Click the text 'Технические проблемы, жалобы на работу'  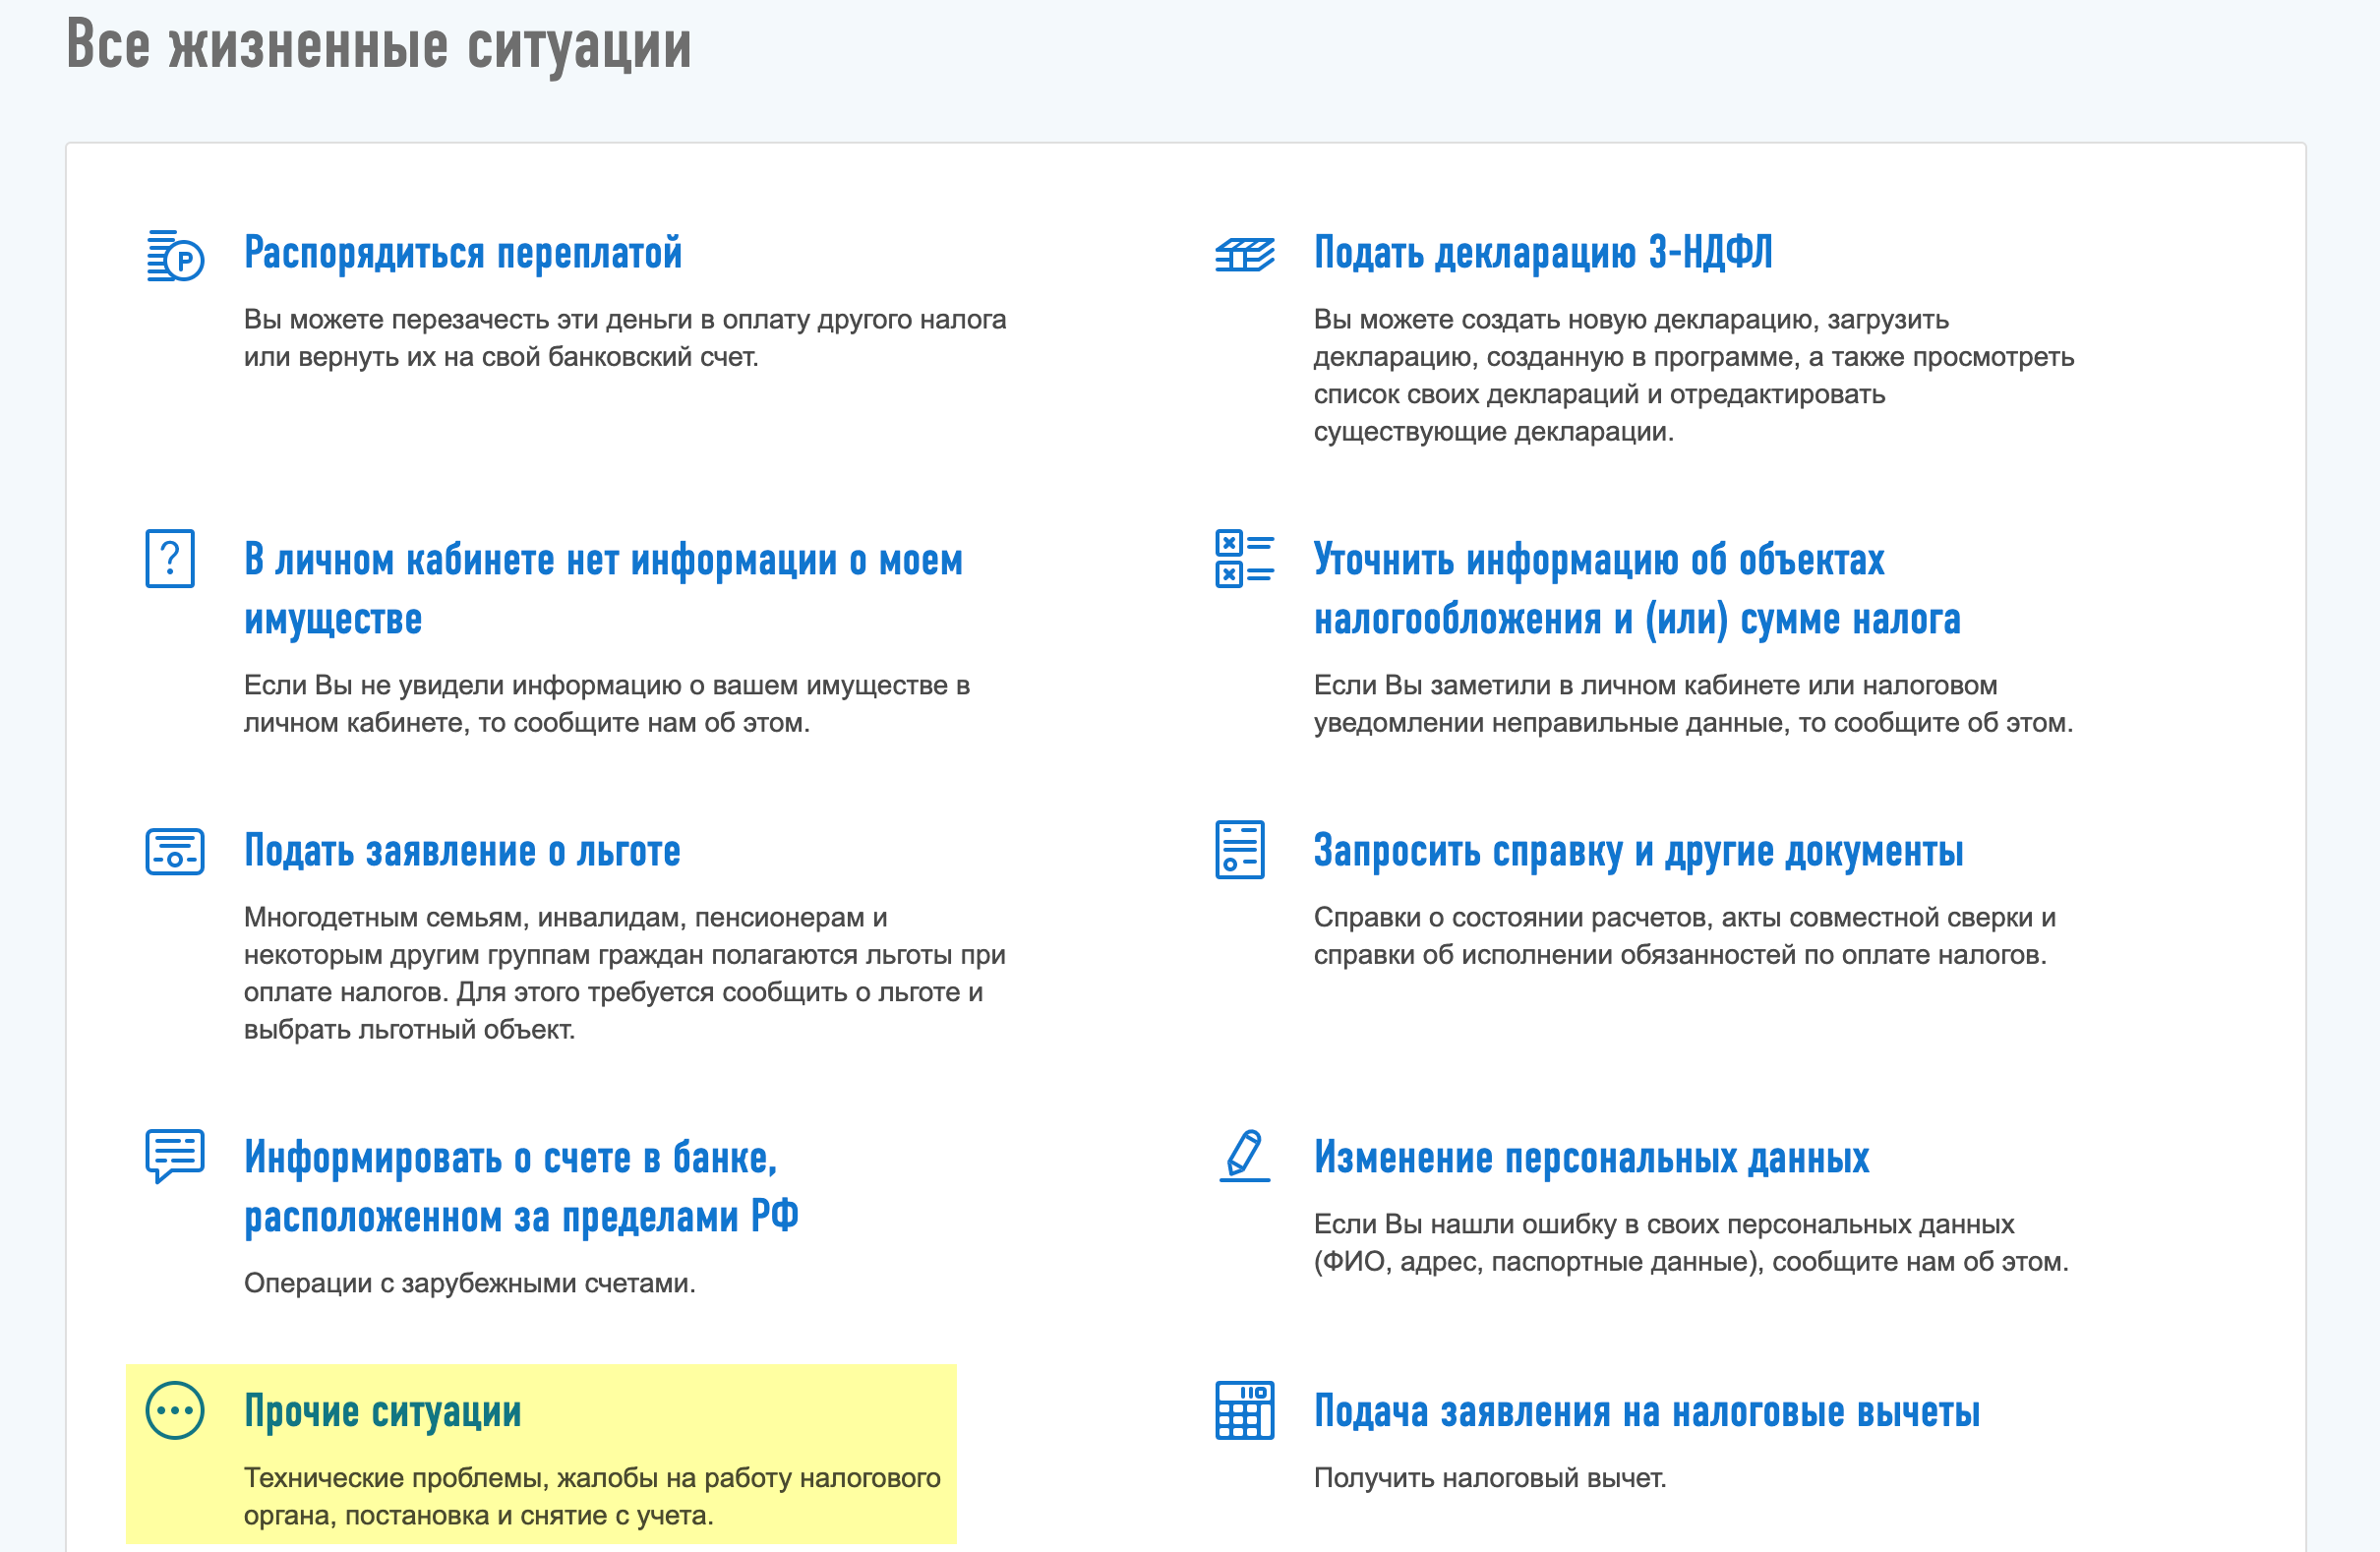point(592,1497)
